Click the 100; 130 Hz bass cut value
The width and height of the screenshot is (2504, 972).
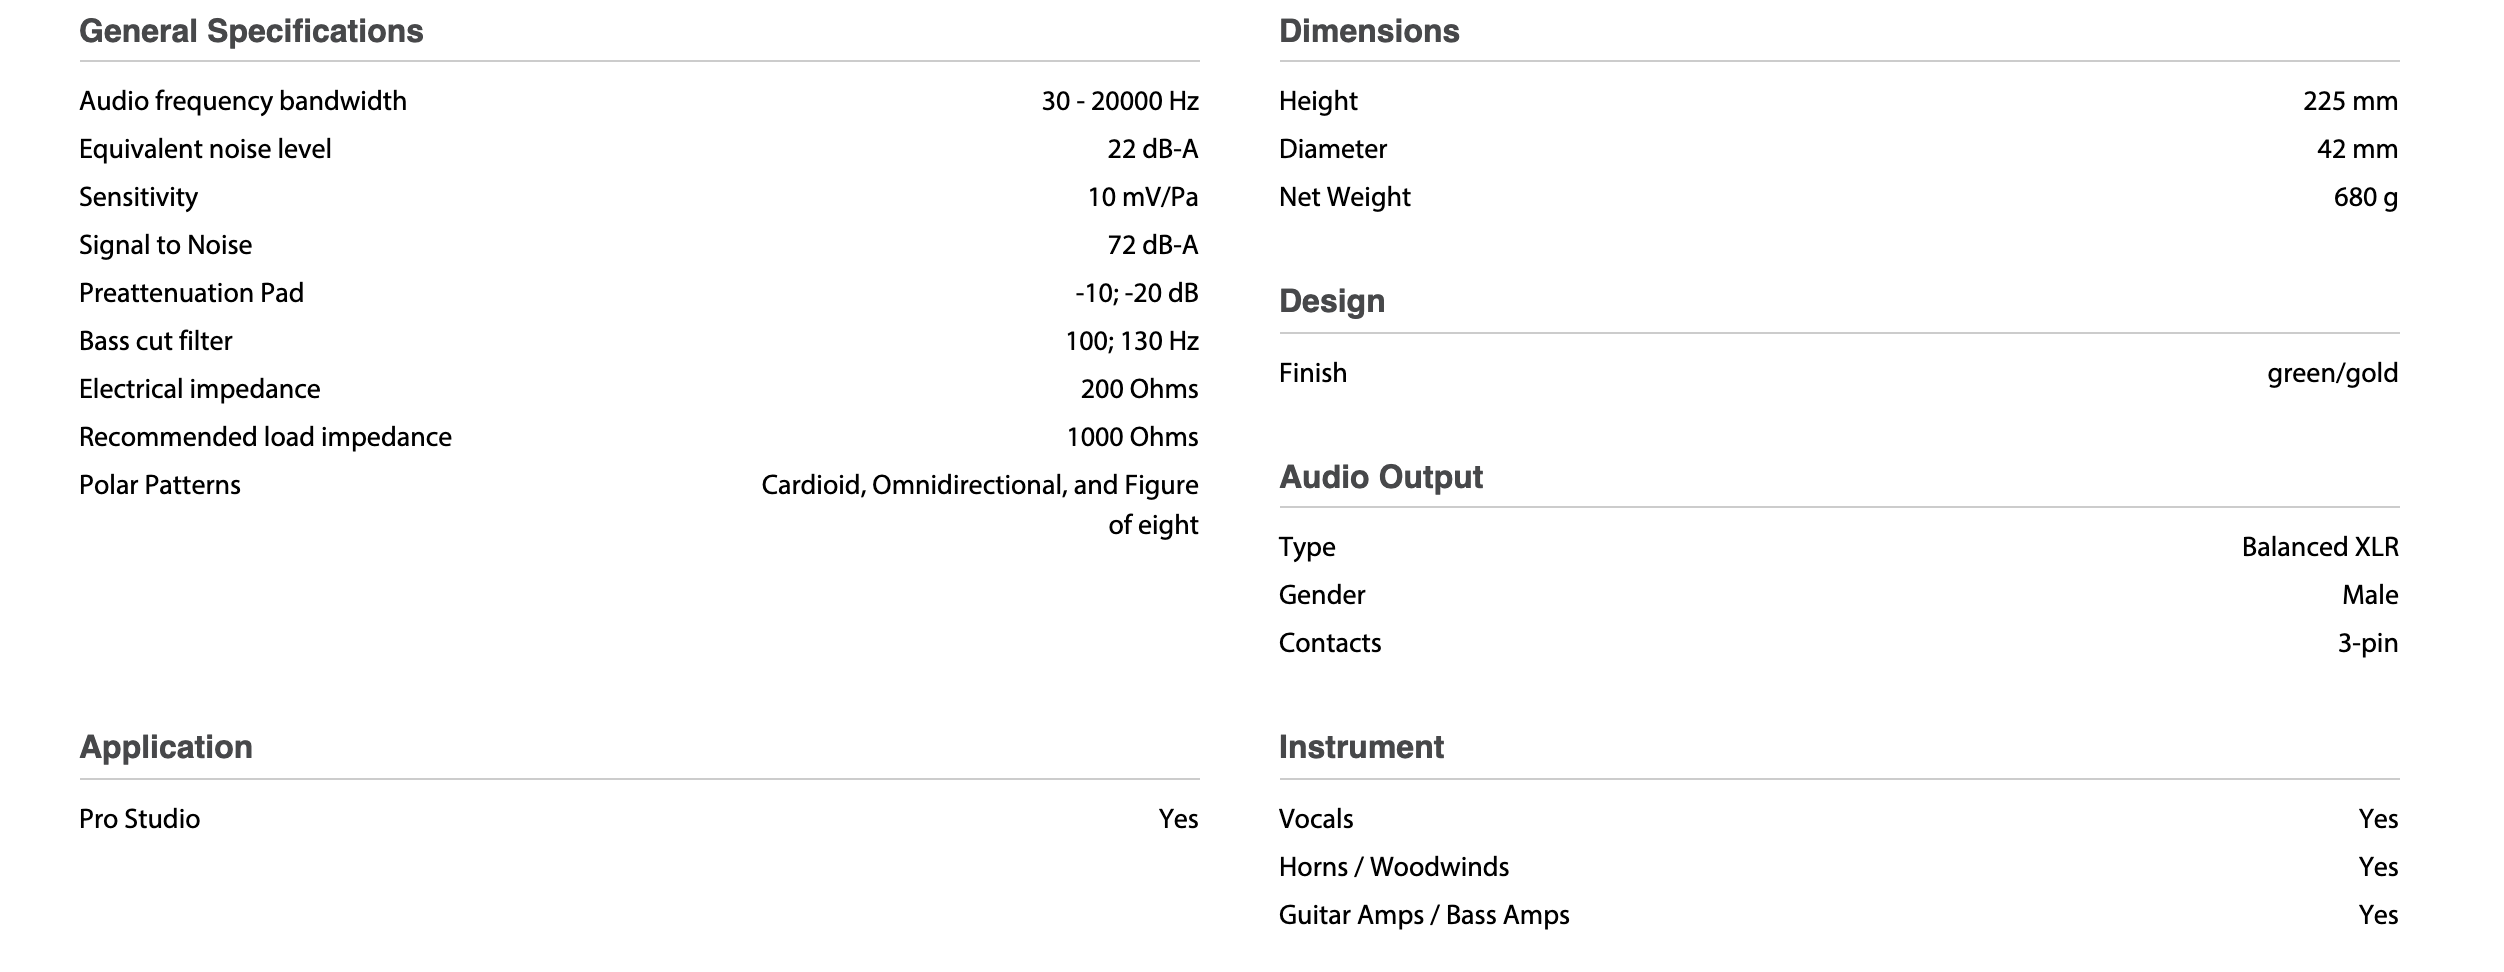pos(1131,341)
